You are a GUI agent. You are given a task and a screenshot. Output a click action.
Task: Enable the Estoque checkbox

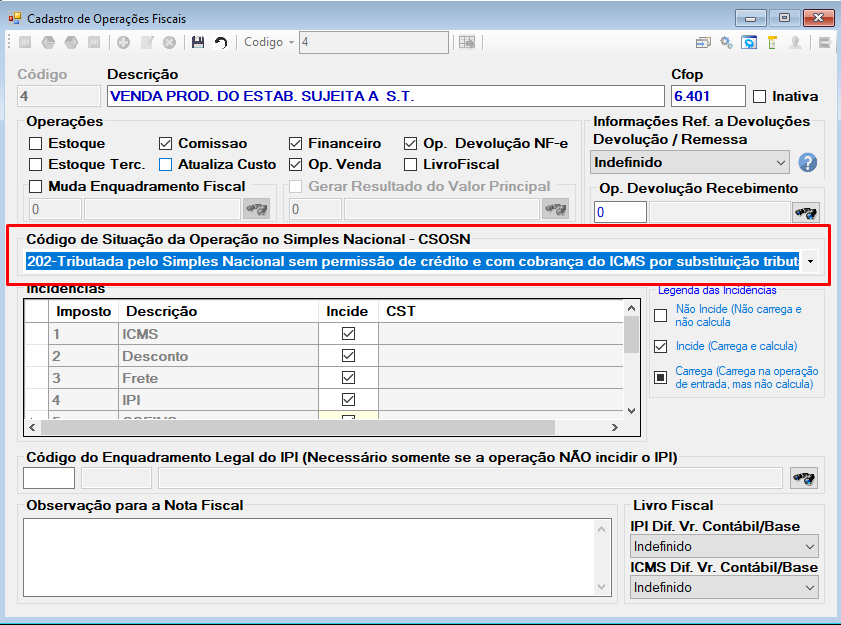tap(35, 144)
